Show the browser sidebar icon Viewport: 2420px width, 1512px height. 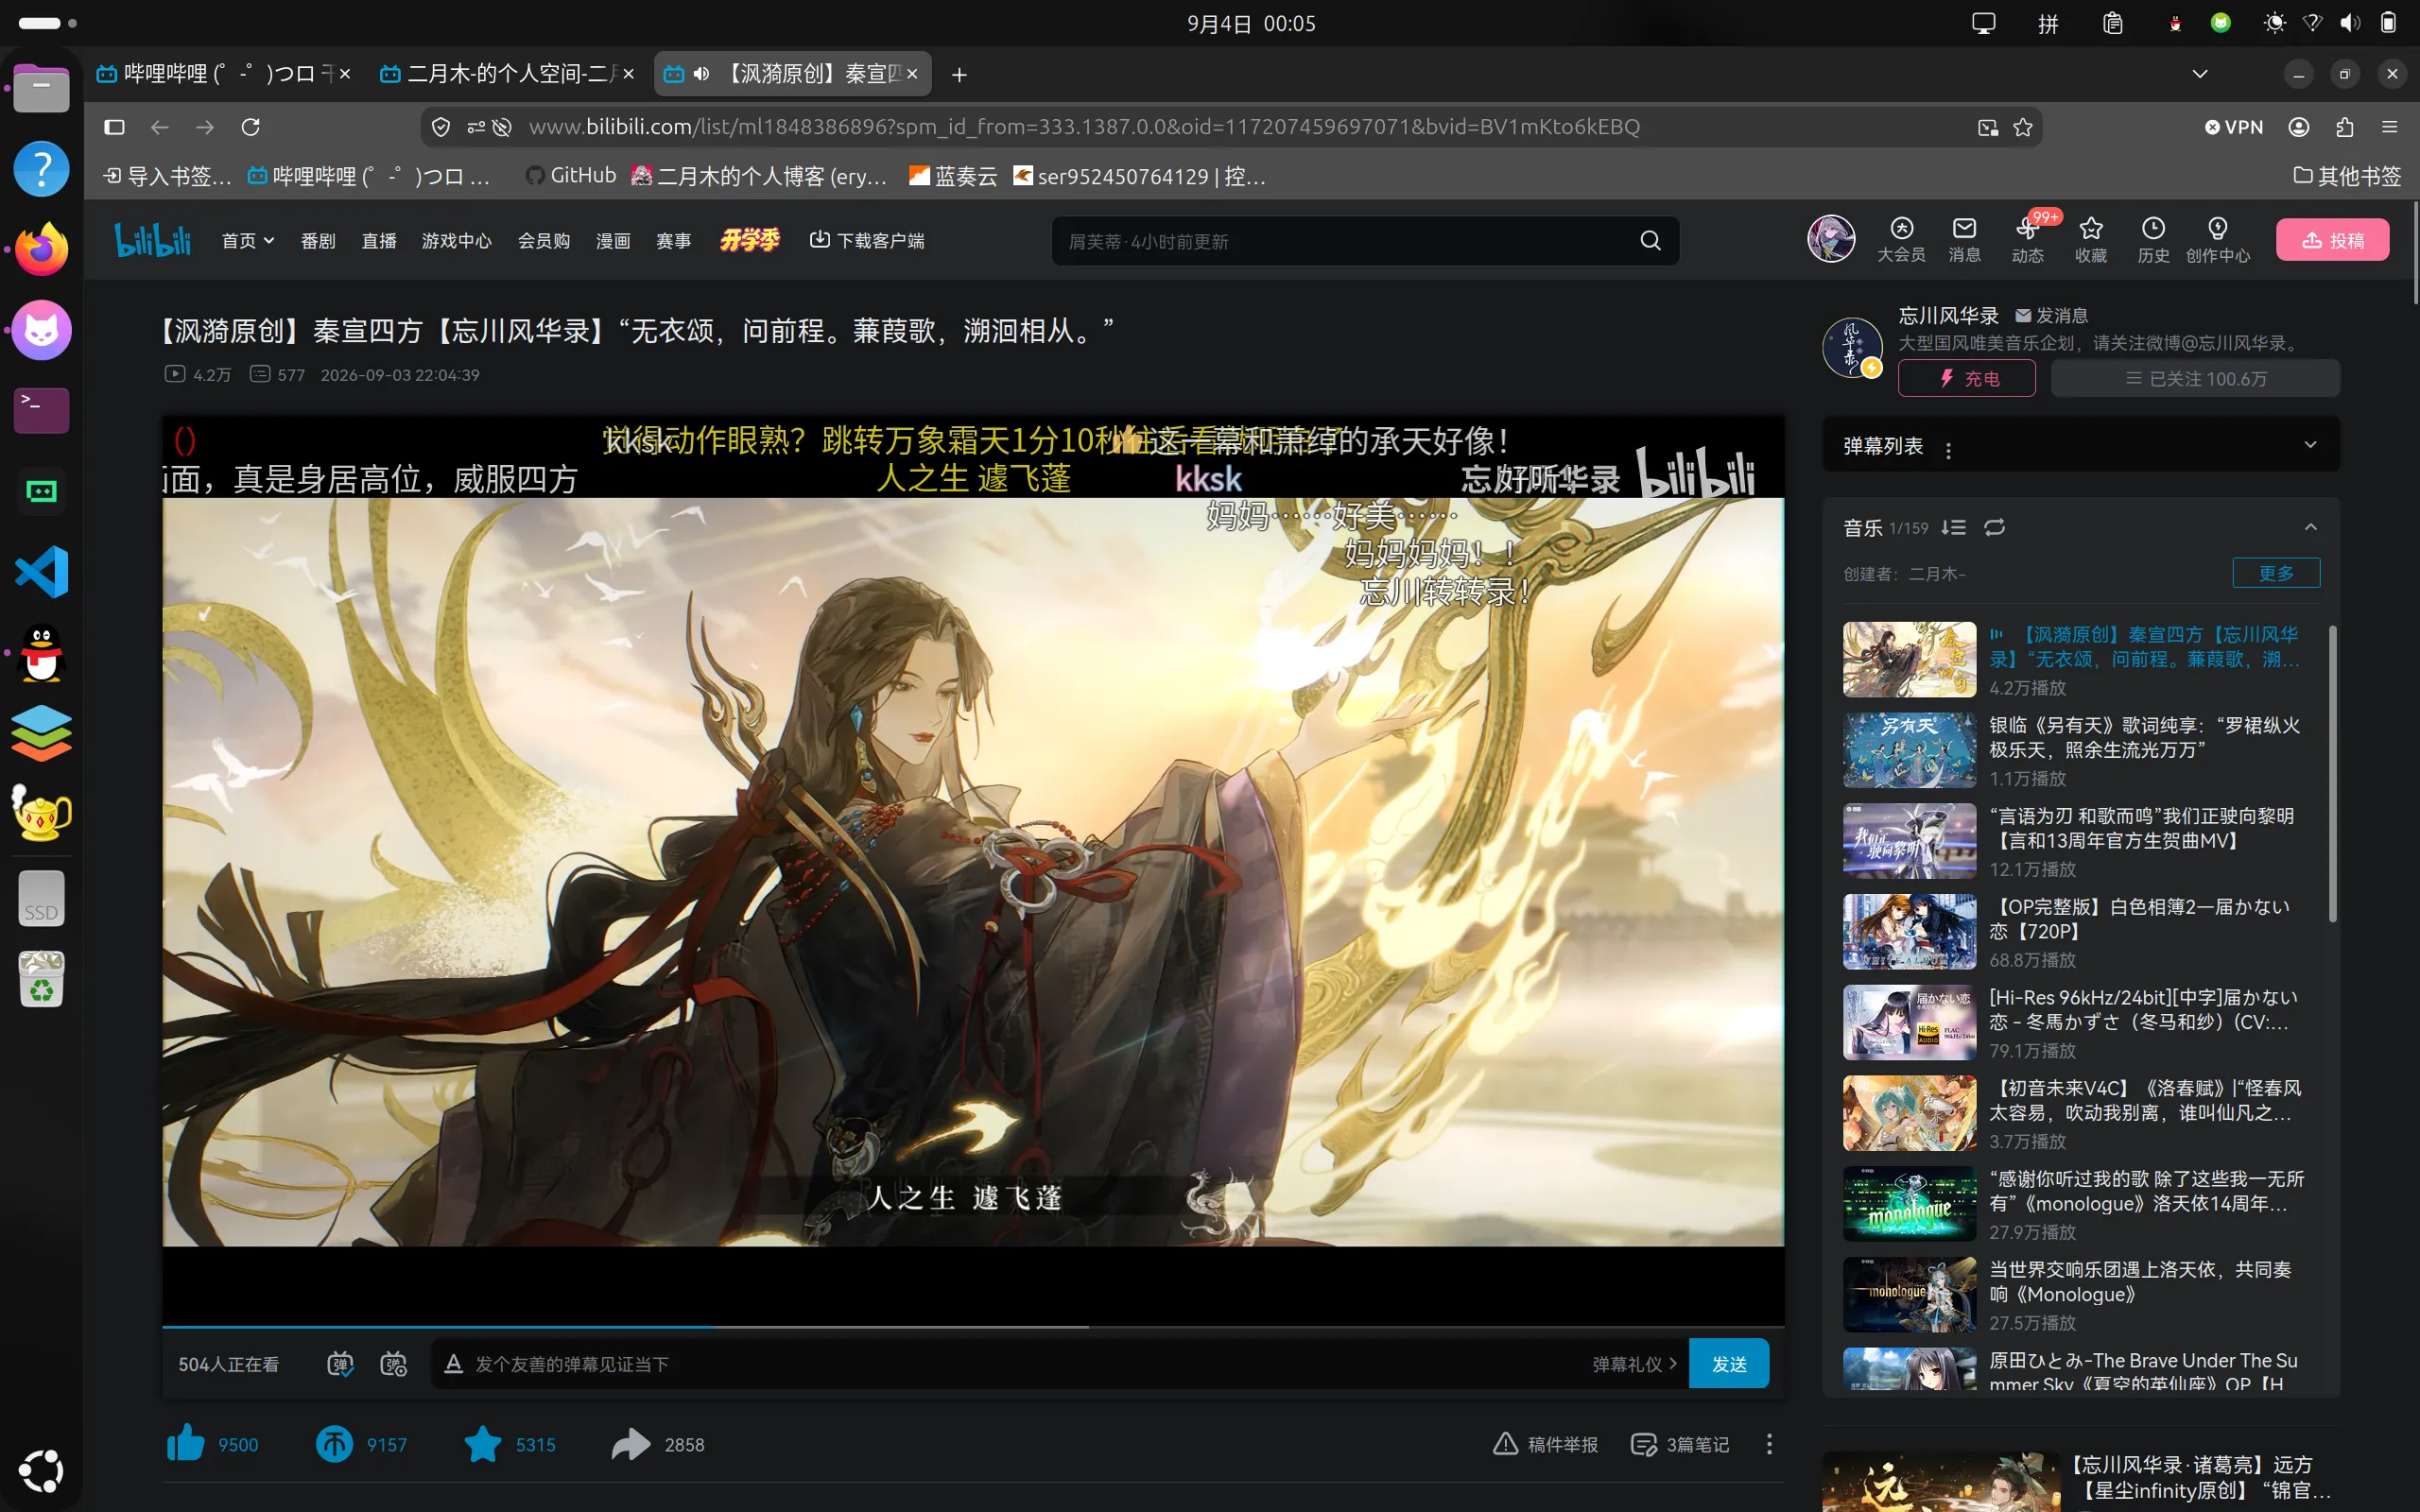(x=114, y=127)
